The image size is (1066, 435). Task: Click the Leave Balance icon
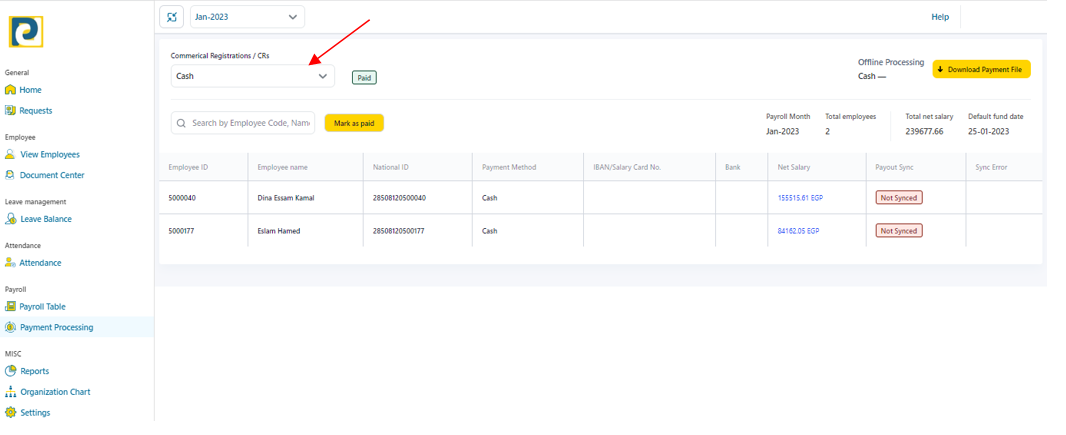point(10,219)
